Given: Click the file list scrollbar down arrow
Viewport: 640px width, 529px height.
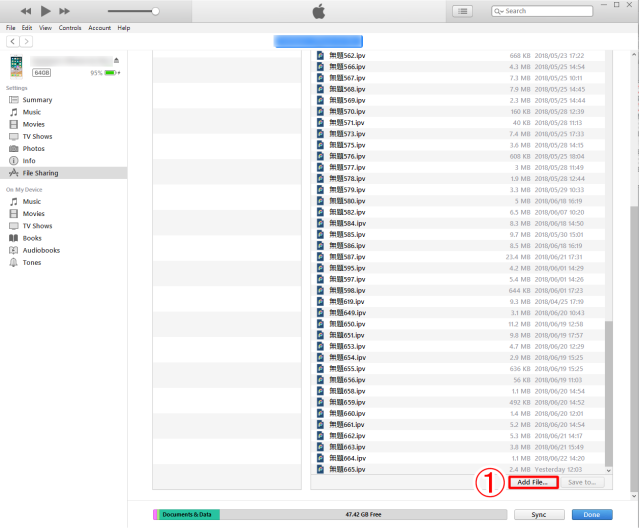Looking at the screenshot, I should tap(609, 469).
